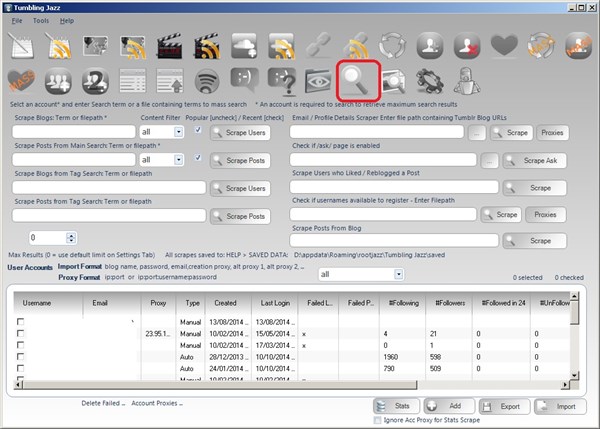Sort accounts by Last Login column header

[x=275, y=303]
